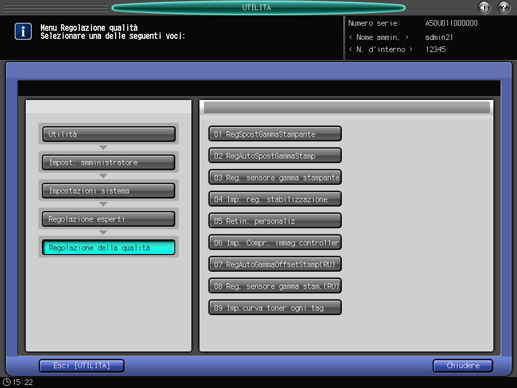Open Impost. amministratore menu level
Image resolution: width=517 pixels, height=388 pixels.
tap(109, 162)
